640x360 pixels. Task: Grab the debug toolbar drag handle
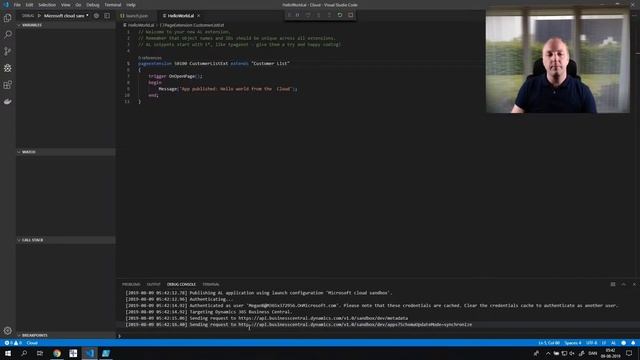[289, 15]
